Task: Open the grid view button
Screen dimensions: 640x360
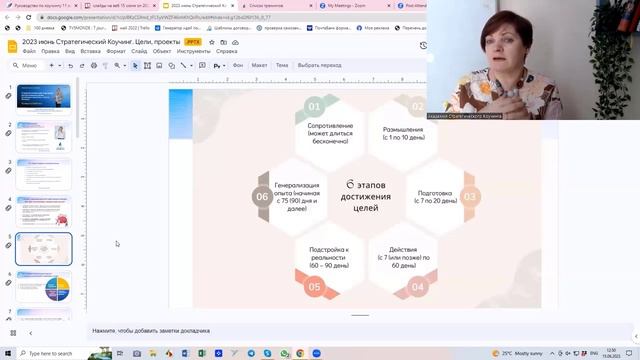Action: tap(13, 333)
